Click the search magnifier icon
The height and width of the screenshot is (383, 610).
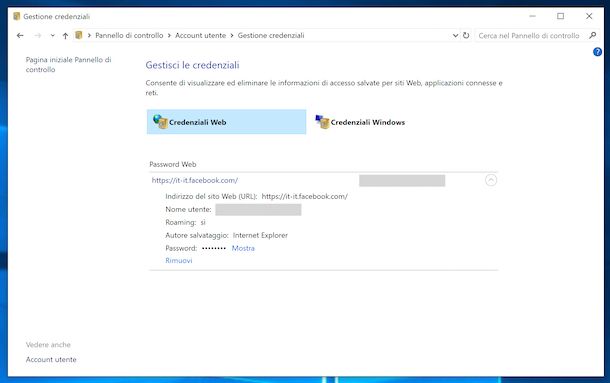(x=592, y=35)
